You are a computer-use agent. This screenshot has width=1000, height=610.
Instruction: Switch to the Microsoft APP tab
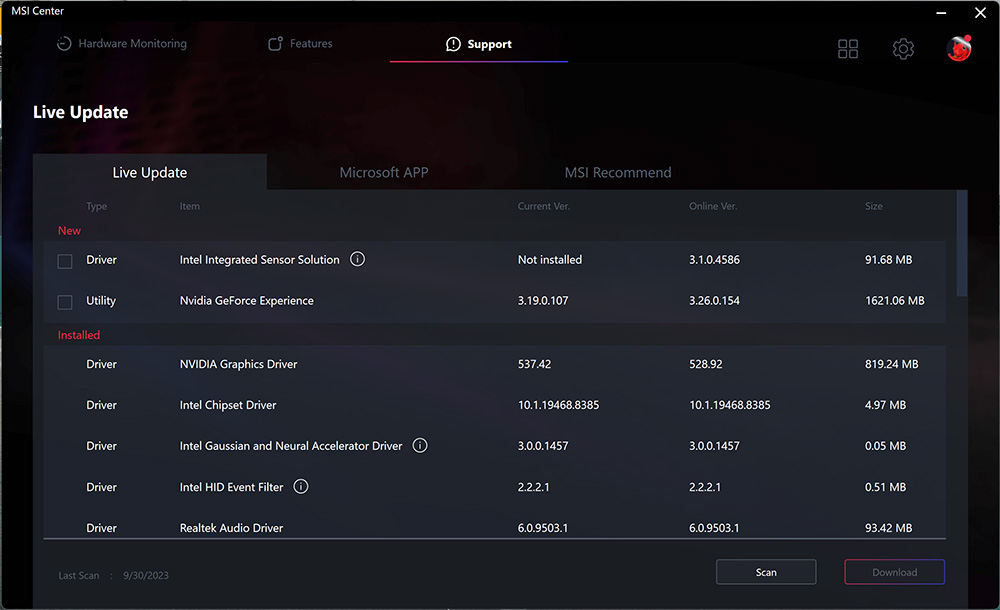[x=384, y=172]
